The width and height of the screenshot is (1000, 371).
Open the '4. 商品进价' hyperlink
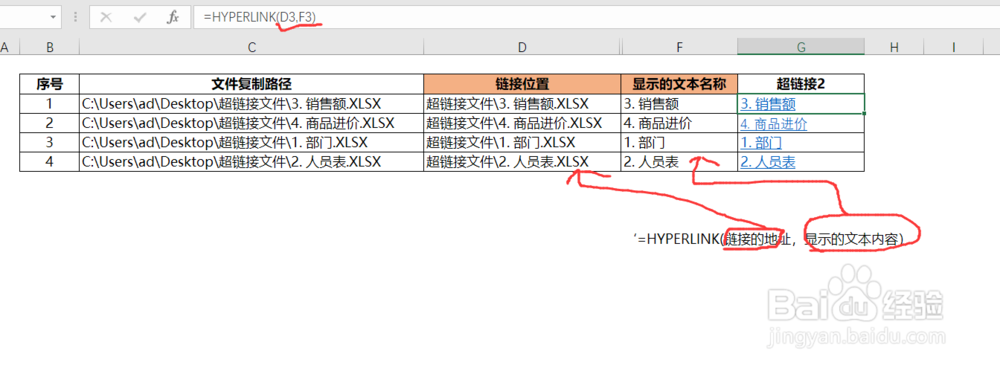point(774,123)
